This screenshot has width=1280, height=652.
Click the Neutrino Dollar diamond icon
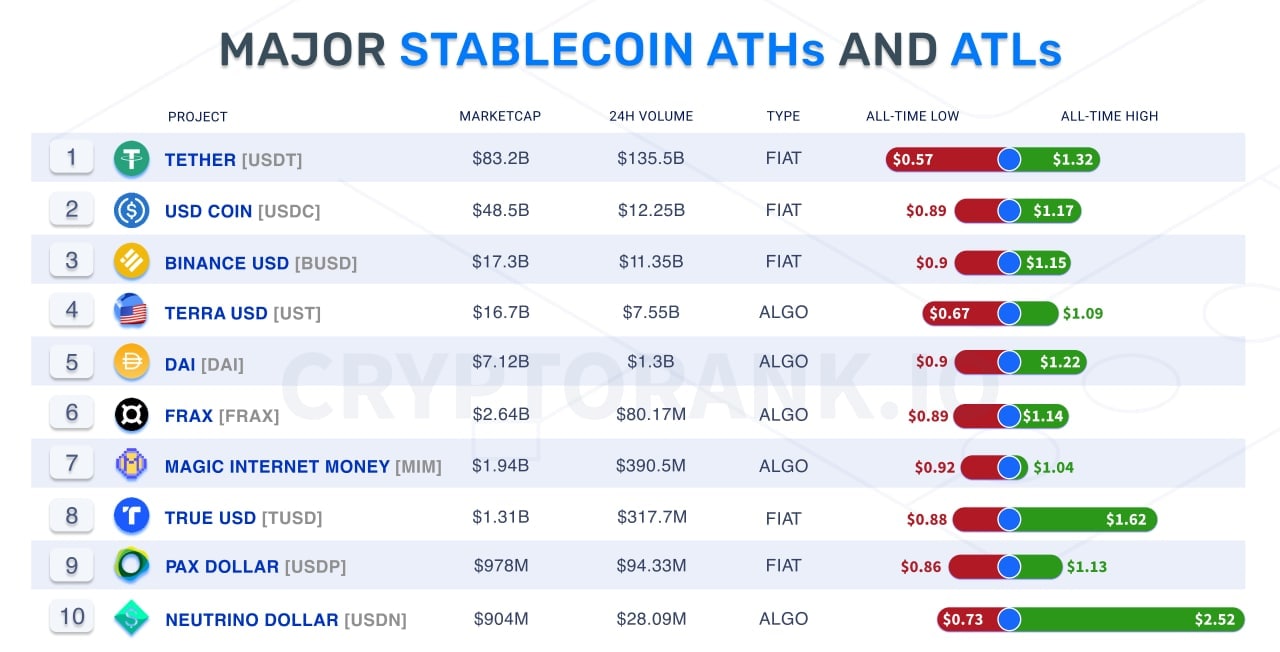coord(131,619)
